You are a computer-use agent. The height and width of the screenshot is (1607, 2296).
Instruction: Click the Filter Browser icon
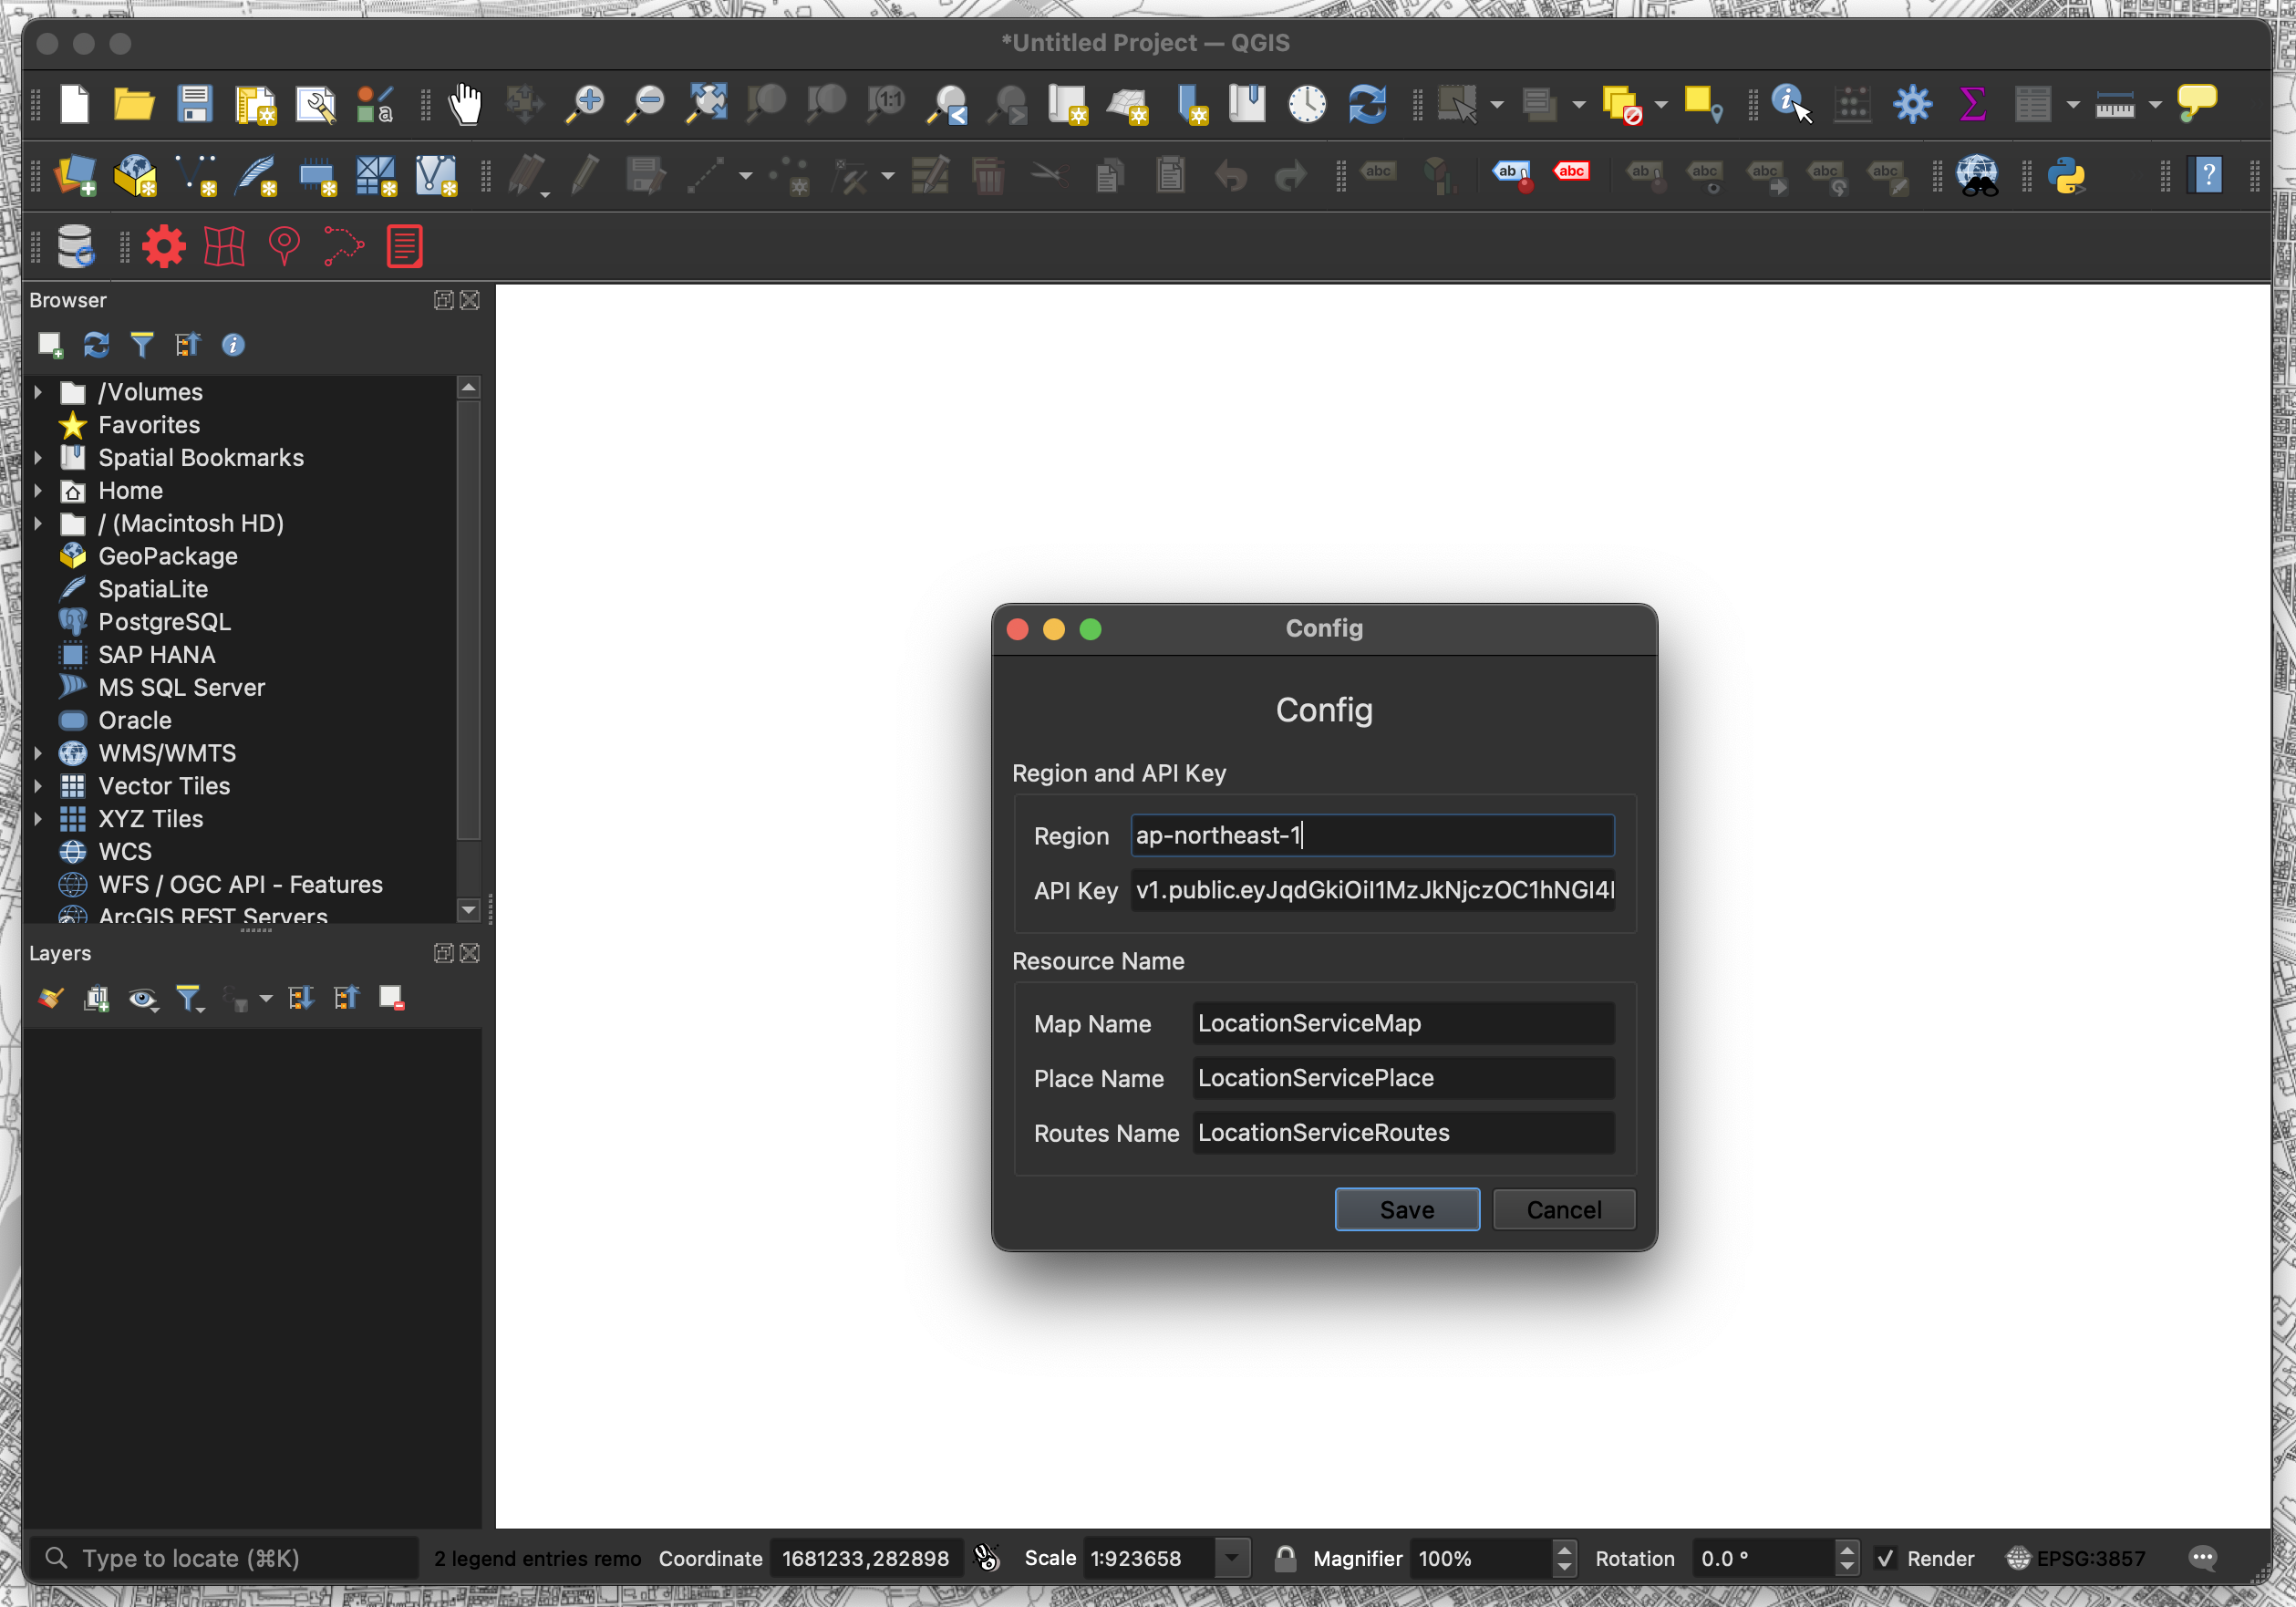point(138,344)
